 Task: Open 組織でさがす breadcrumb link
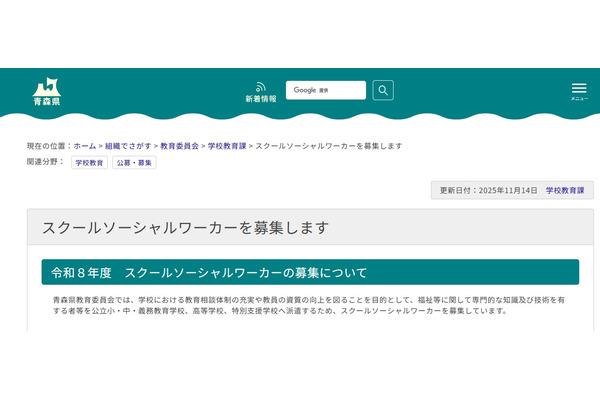tap(128, 146)
